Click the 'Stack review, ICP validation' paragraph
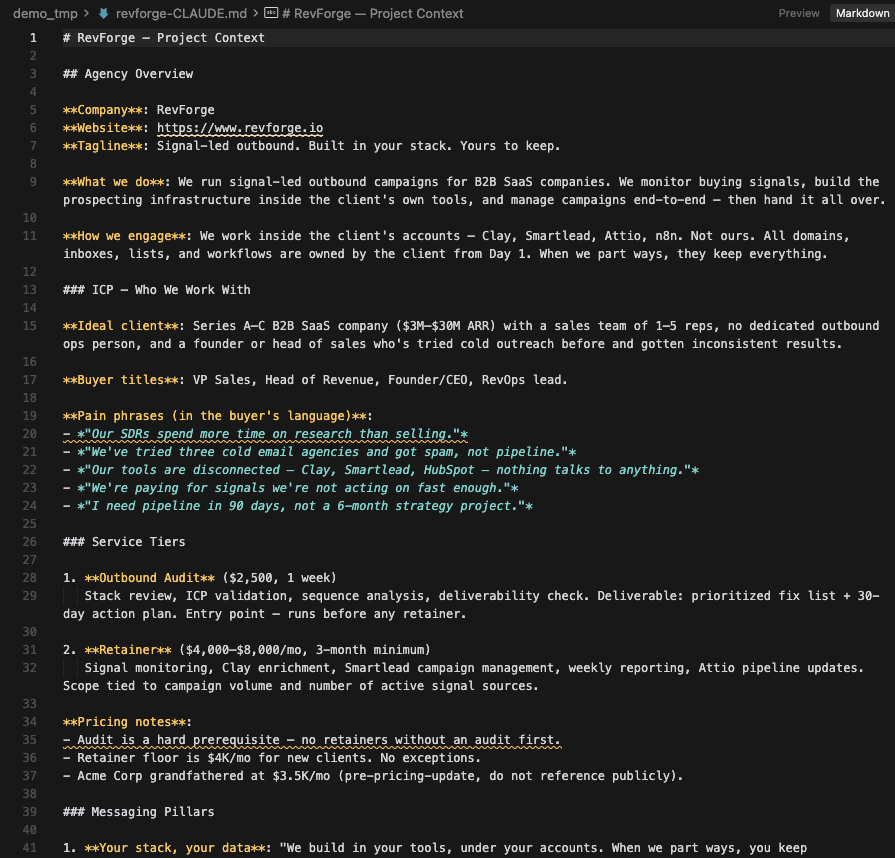This screenshot has width=895, height=858. coord(471,605)
